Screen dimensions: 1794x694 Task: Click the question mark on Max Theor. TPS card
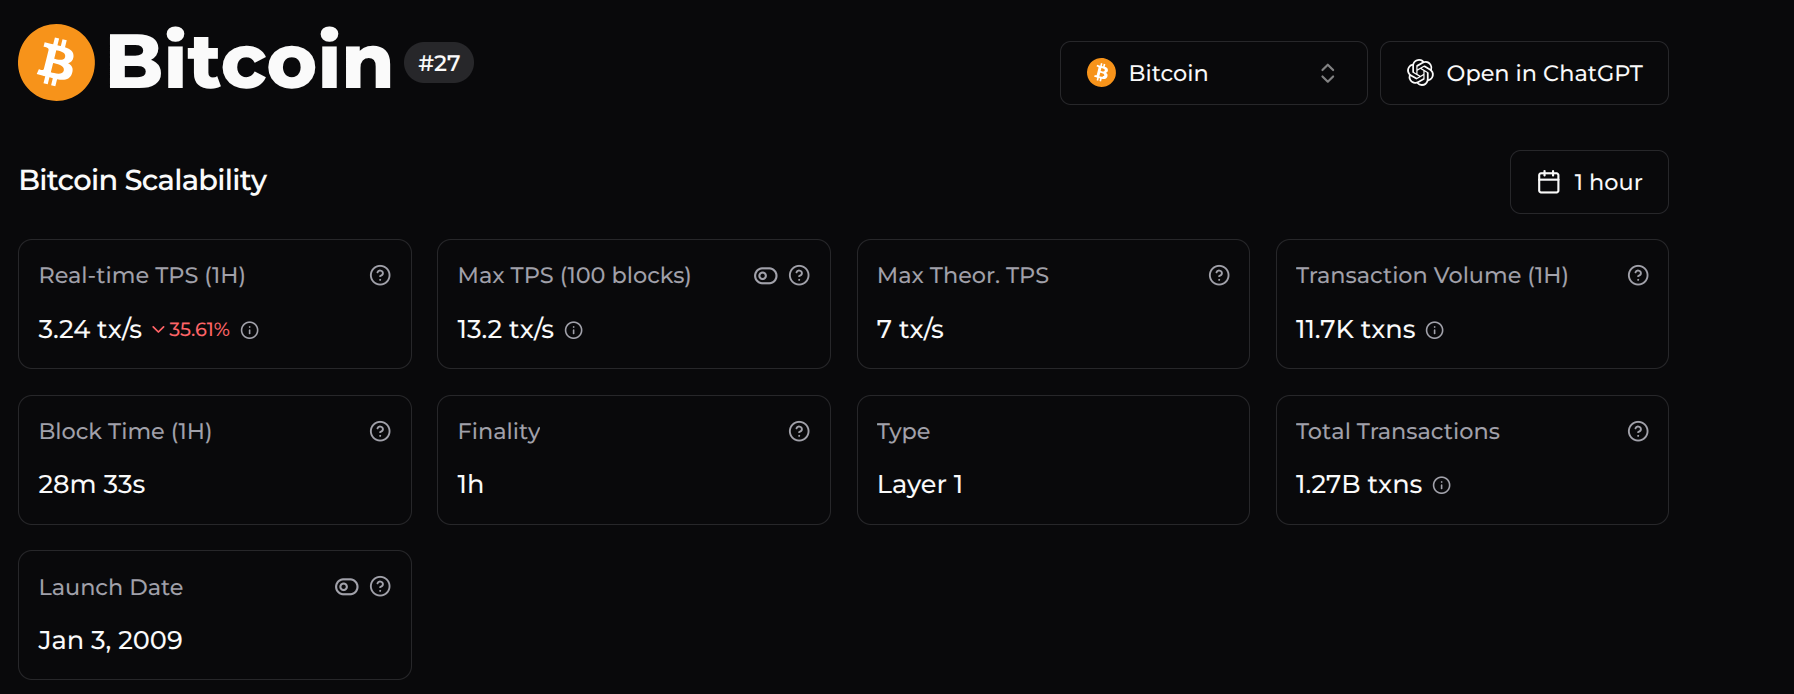coord(1218,275)
